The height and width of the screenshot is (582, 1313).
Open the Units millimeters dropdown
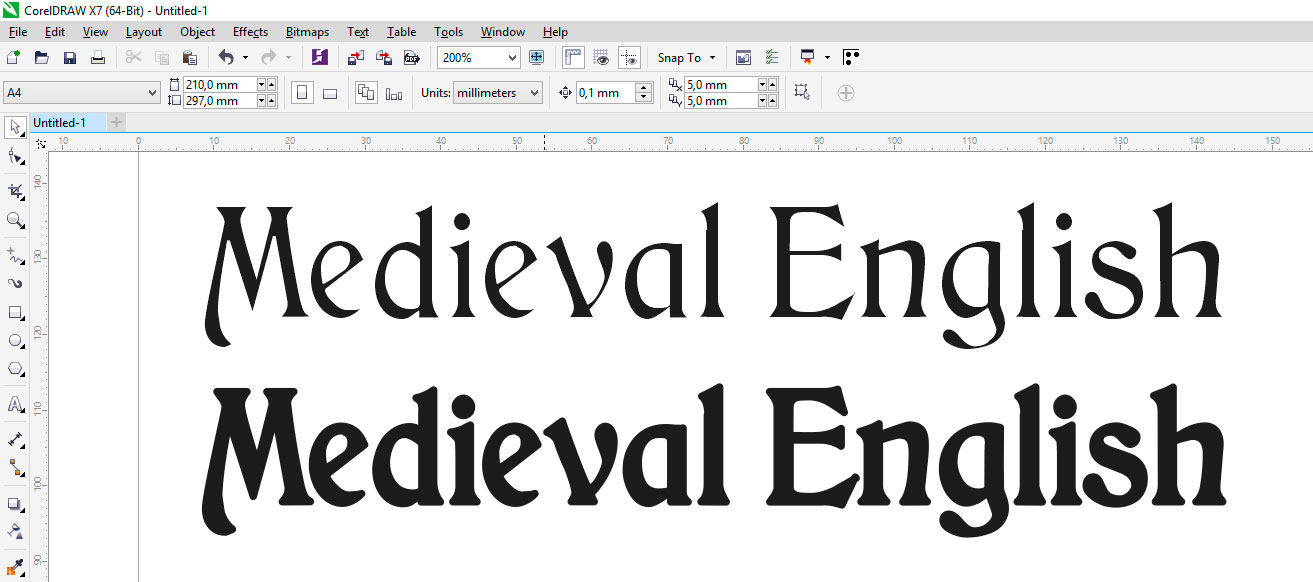tap(534, 93)
